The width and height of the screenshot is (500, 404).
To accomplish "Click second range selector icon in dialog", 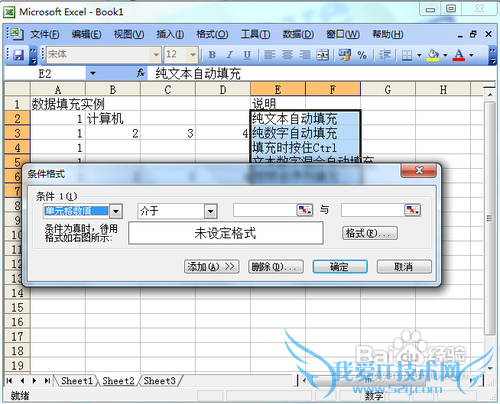I will pyautogui.click(x=413, y=210).
